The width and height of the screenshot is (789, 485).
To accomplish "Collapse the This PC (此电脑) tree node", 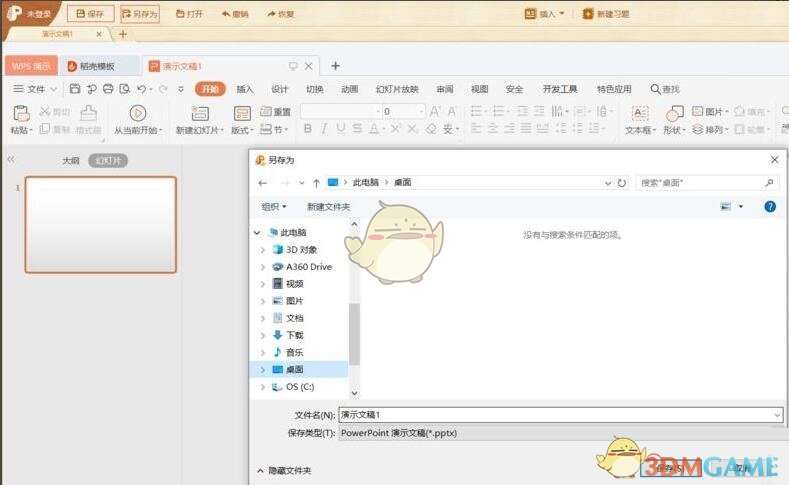I will [x=257, y=232].
